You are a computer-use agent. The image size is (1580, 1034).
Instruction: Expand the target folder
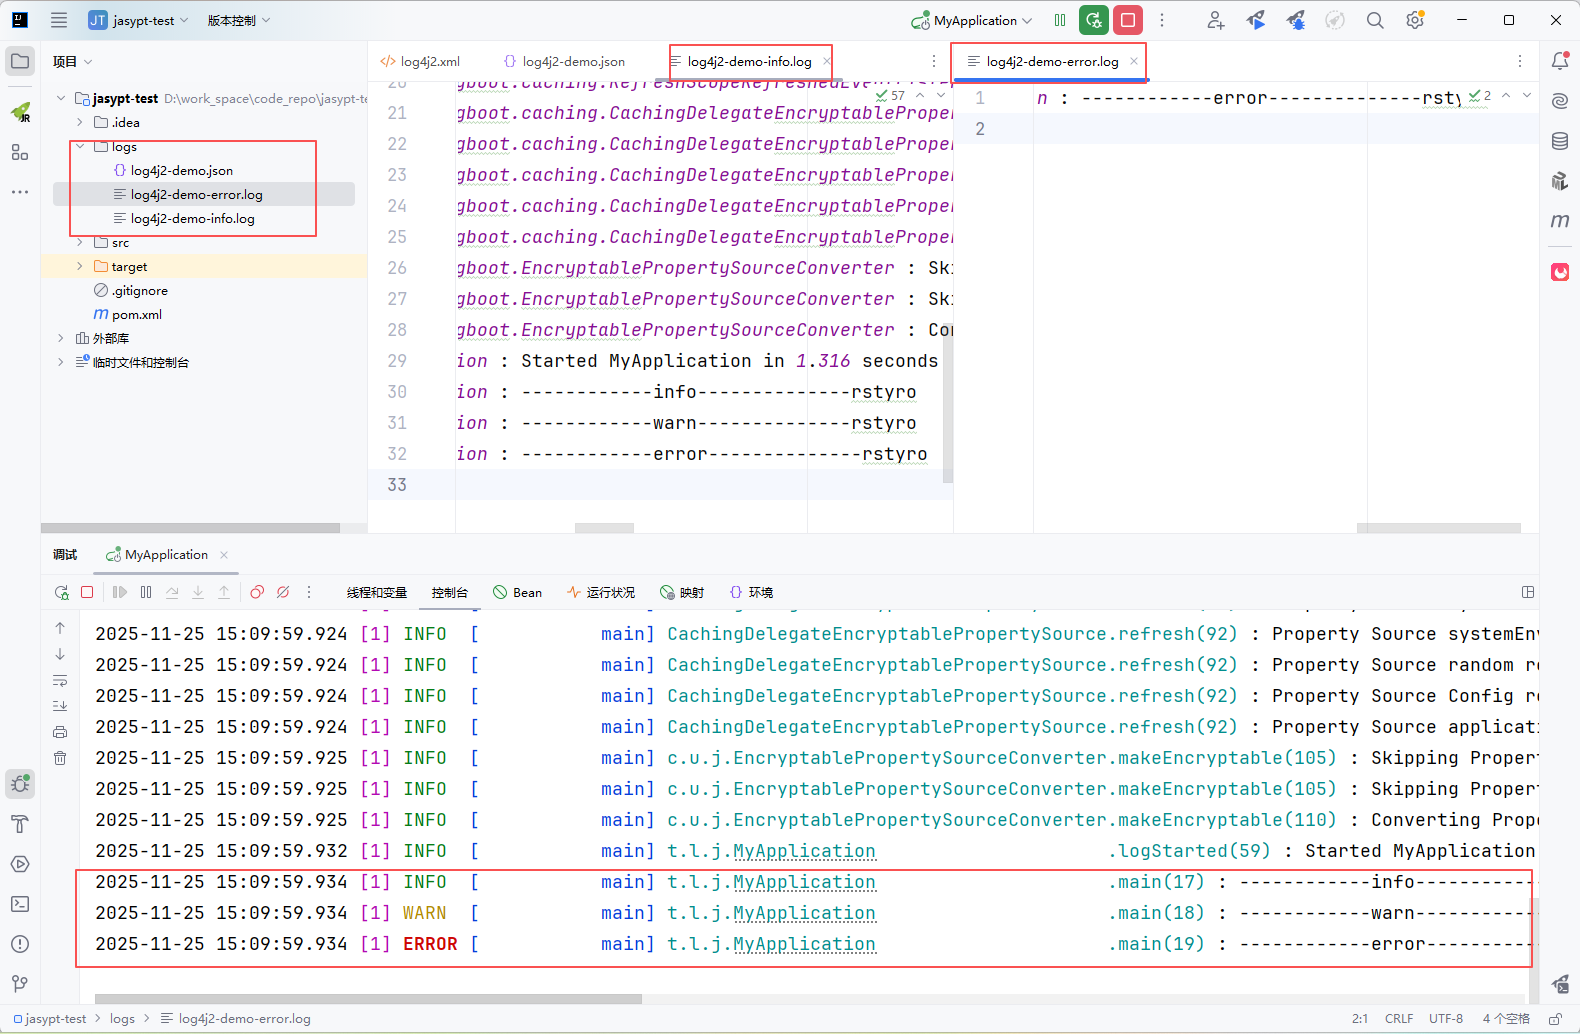(80, 267)
